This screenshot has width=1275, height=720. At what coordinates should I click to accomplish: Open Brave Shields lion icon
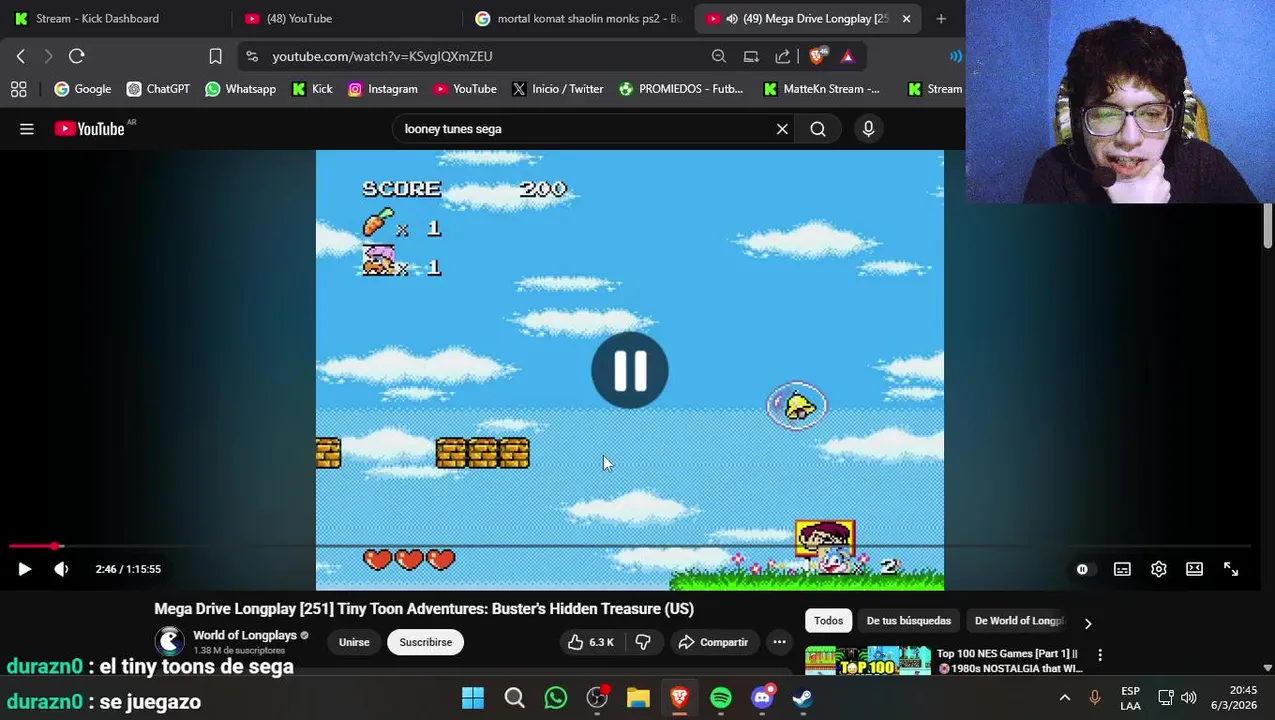[x=817, y=56]
